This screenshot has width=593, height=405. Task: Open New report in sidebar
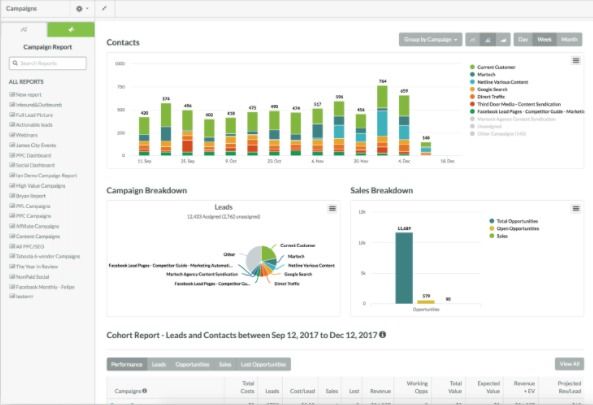point(25,95)
